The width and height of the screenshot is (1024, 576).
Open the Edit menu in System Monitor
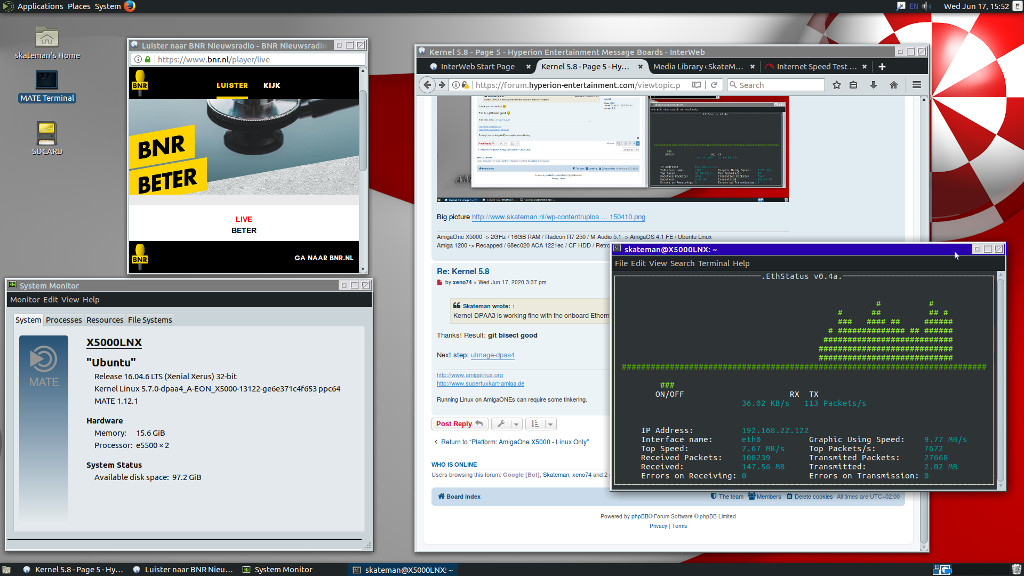coord(50,300)
